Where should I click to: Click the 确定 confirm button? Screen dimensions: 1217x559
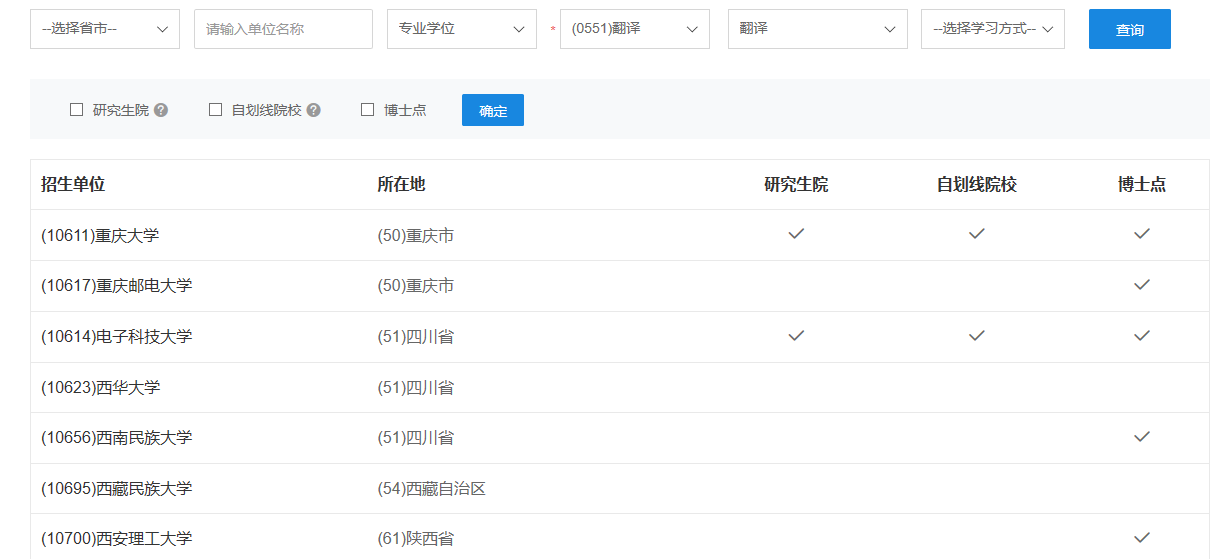tap(493, 110)
